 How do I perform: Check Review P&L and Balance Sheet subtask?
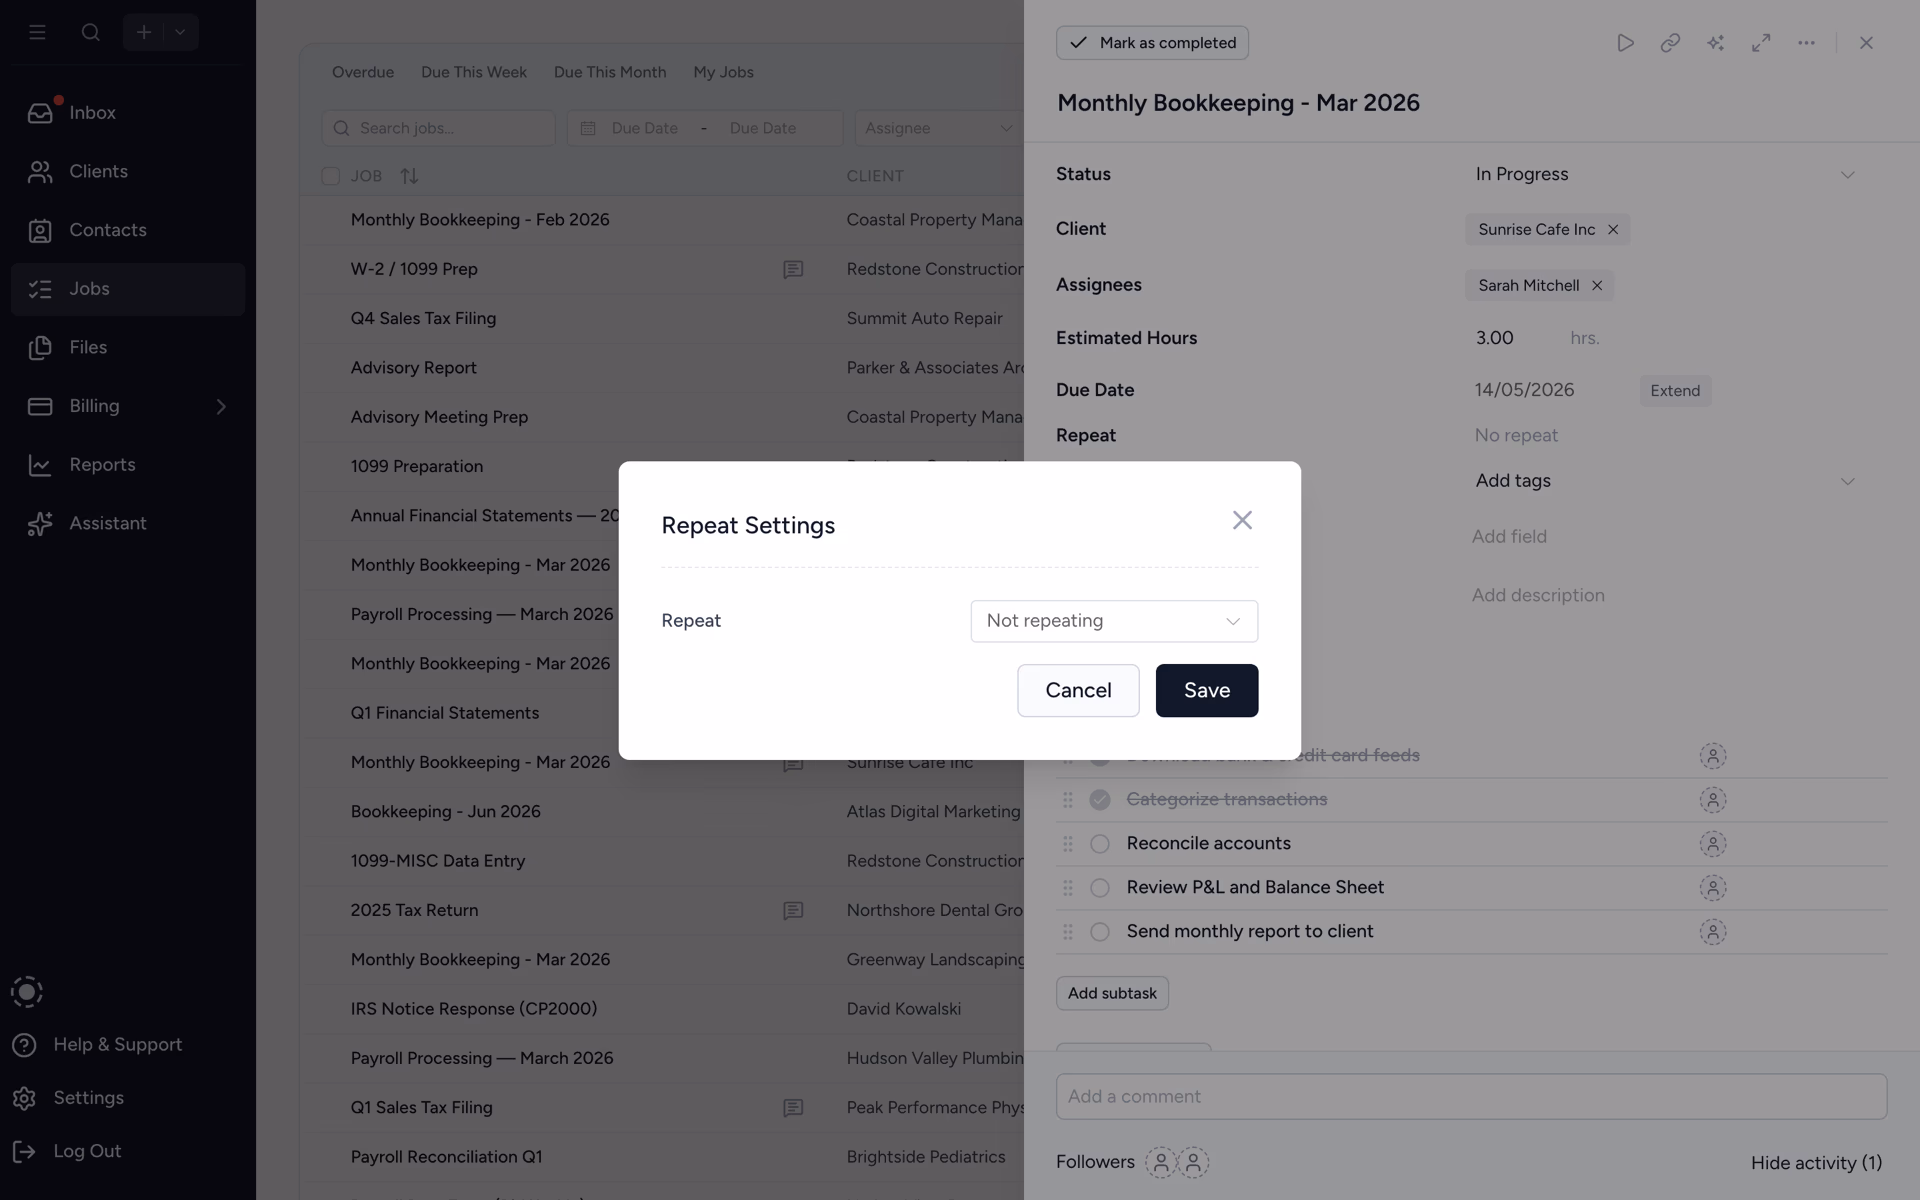(x=1100, y=888)
